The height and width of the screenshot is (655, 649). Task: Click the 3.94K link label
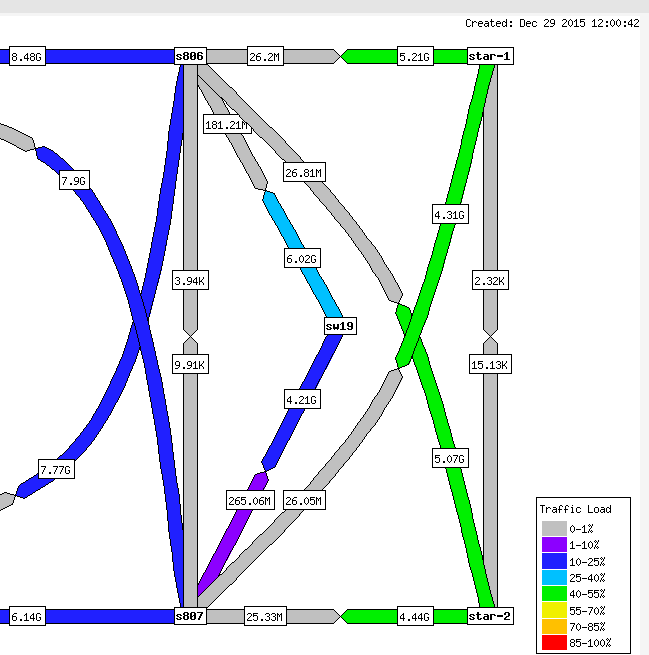coord(190,280)
